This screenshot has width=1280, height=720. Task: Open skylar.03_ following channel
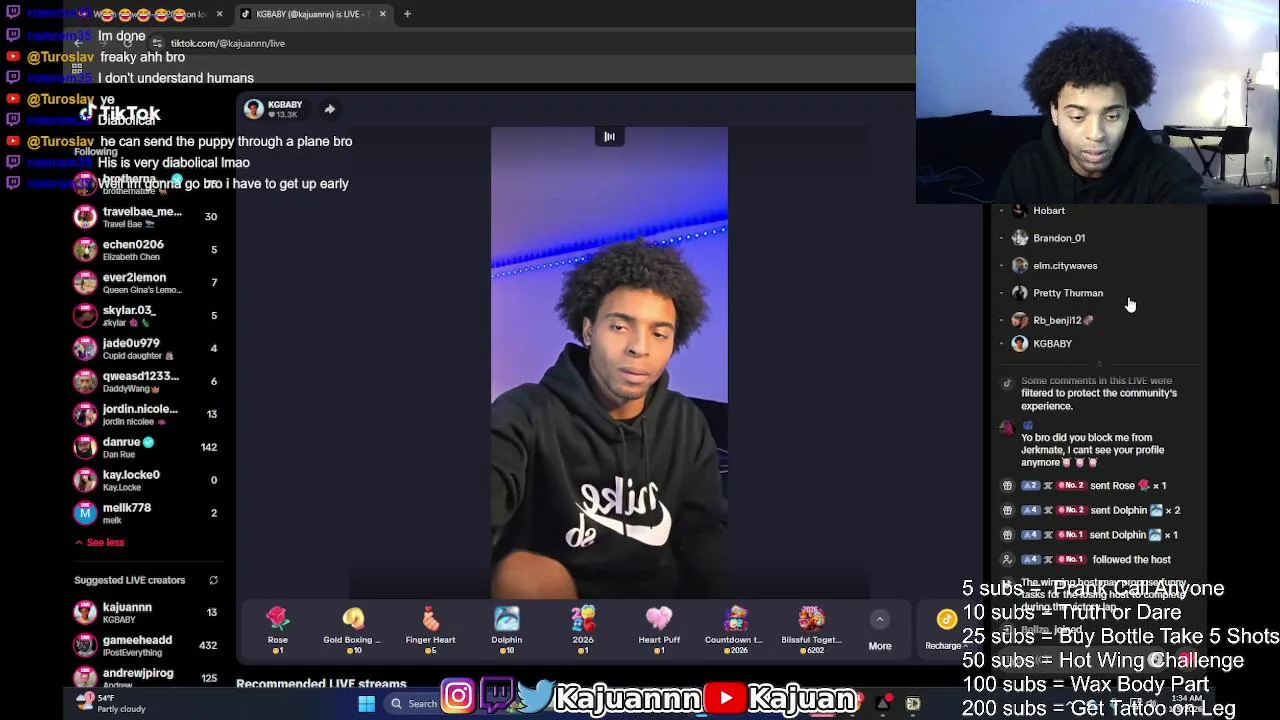pos(146,316)
